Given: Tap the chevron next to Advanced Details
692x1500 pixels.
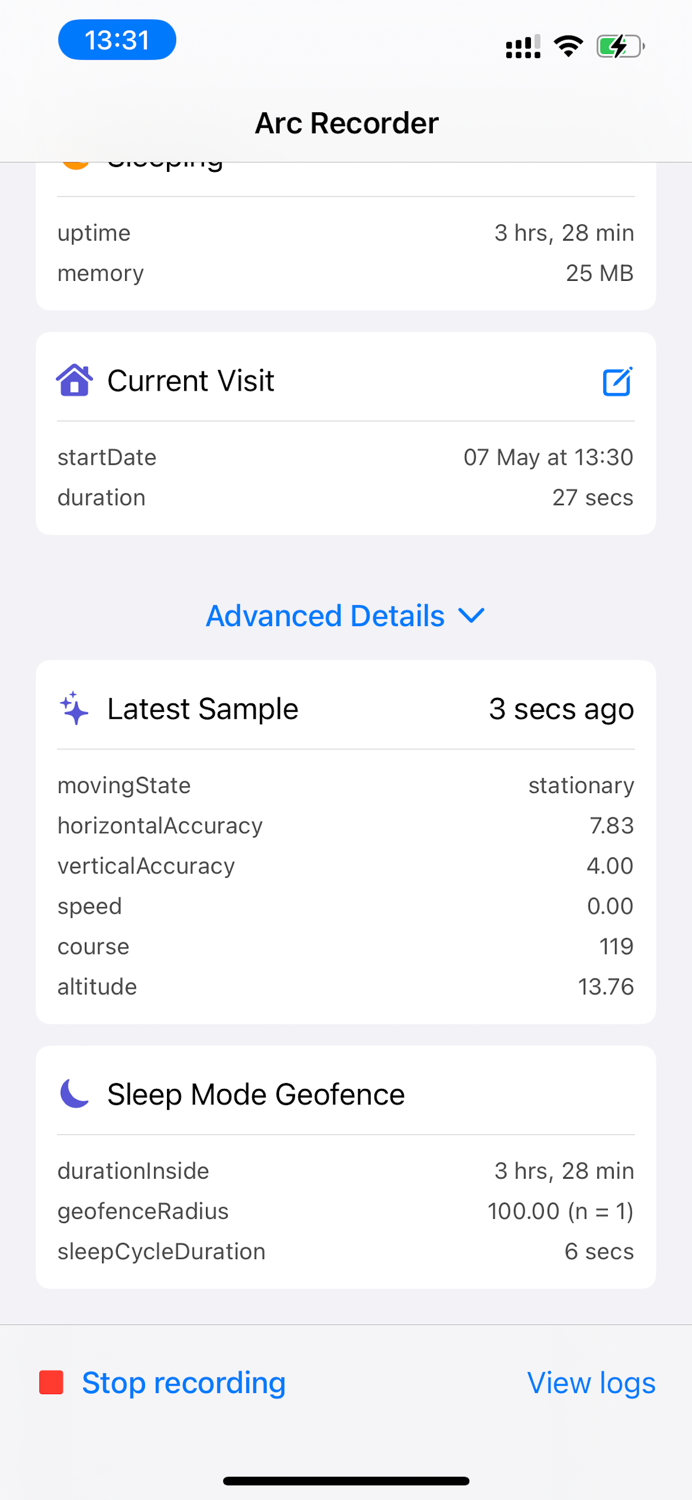Looking at the screenshot, I should [x=471, y=616].
